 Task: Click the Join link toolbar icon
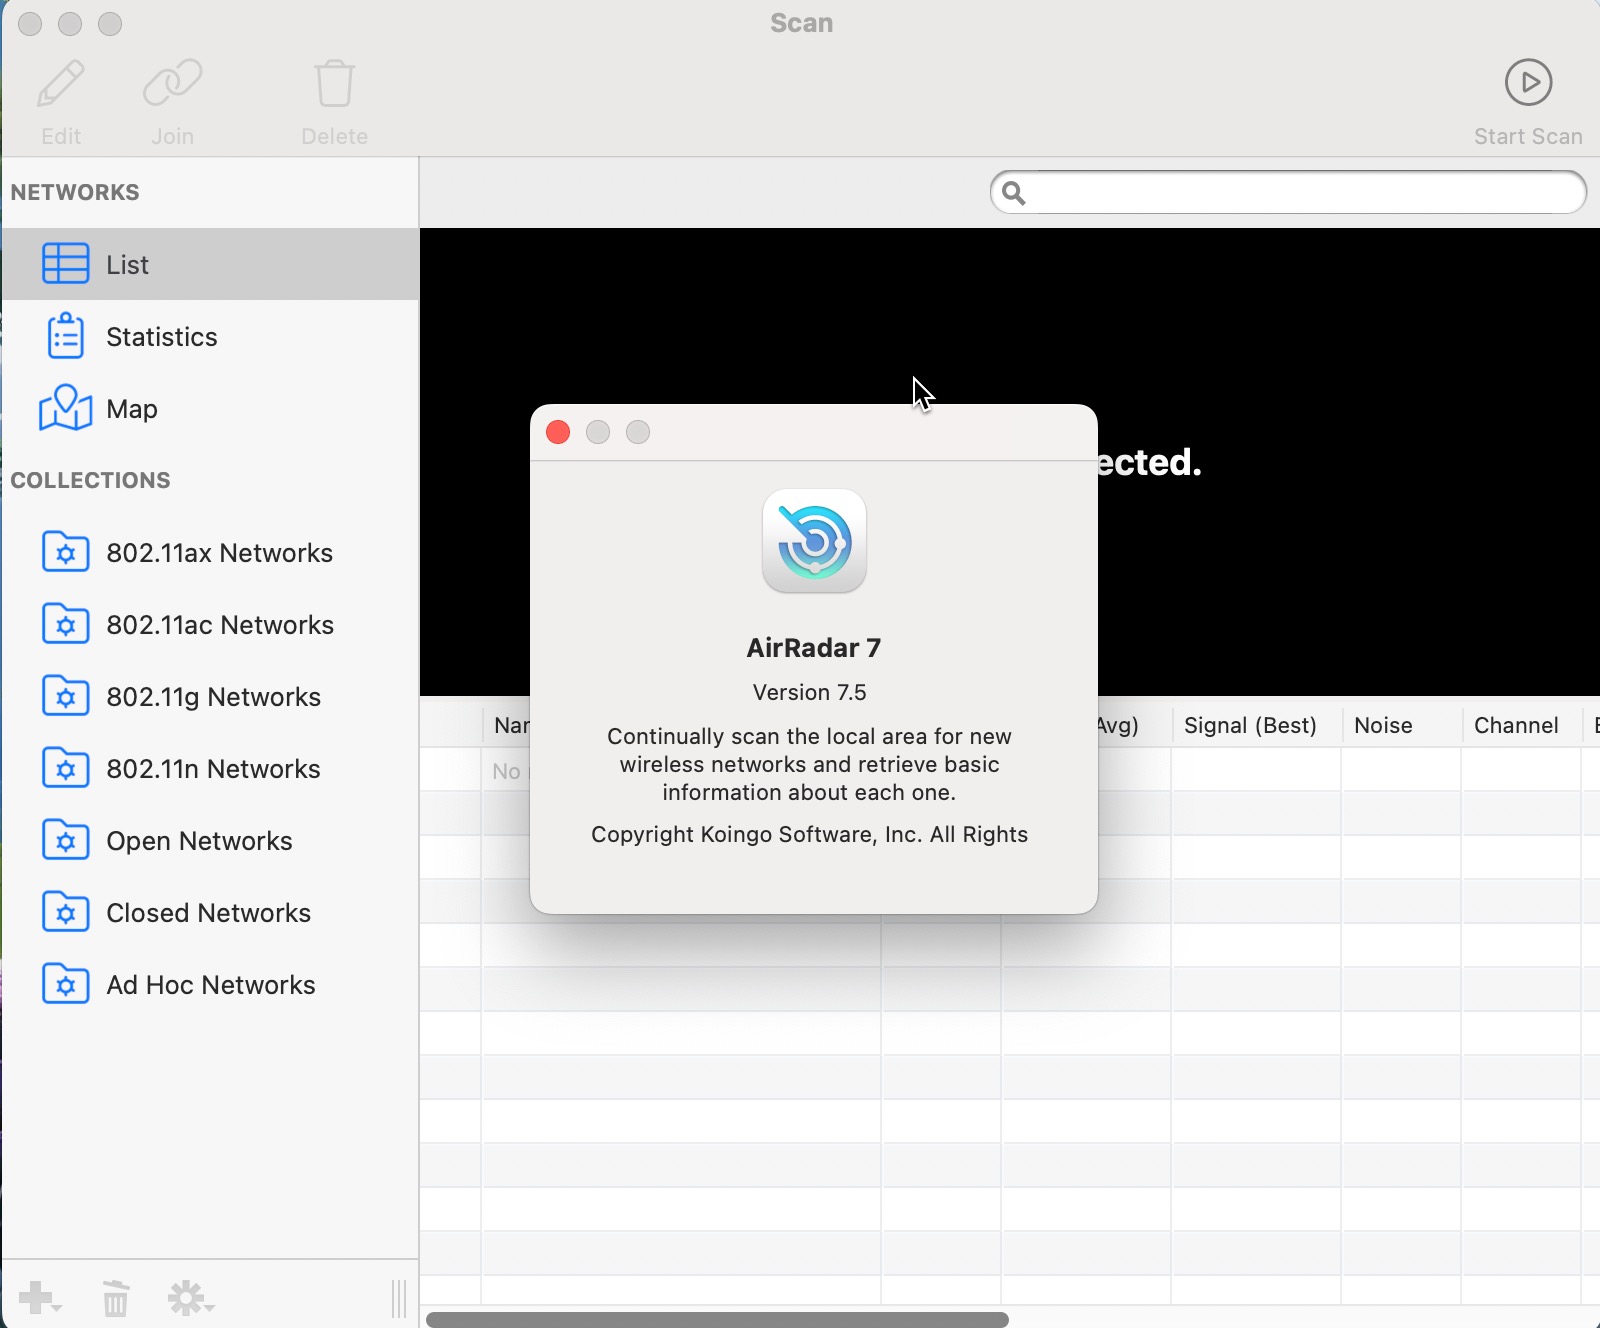(173, 83)
